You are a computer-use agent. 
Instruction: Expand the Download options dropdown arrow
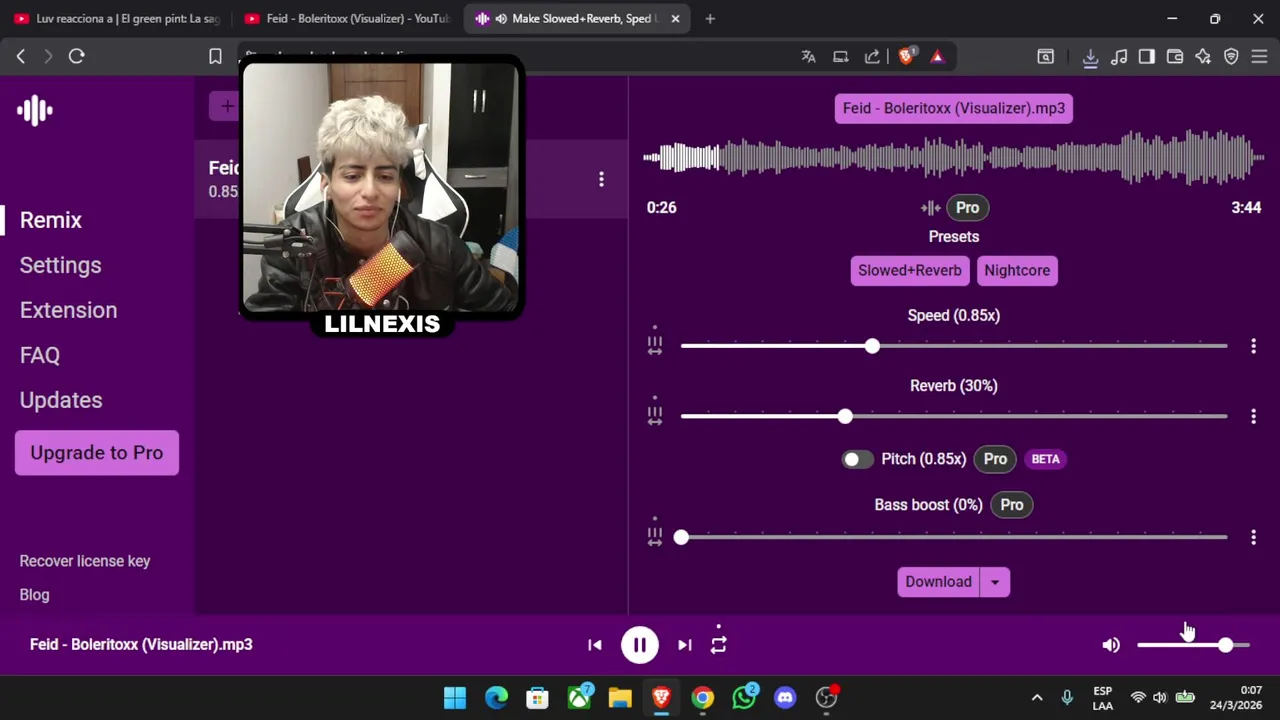pos(995,582)
